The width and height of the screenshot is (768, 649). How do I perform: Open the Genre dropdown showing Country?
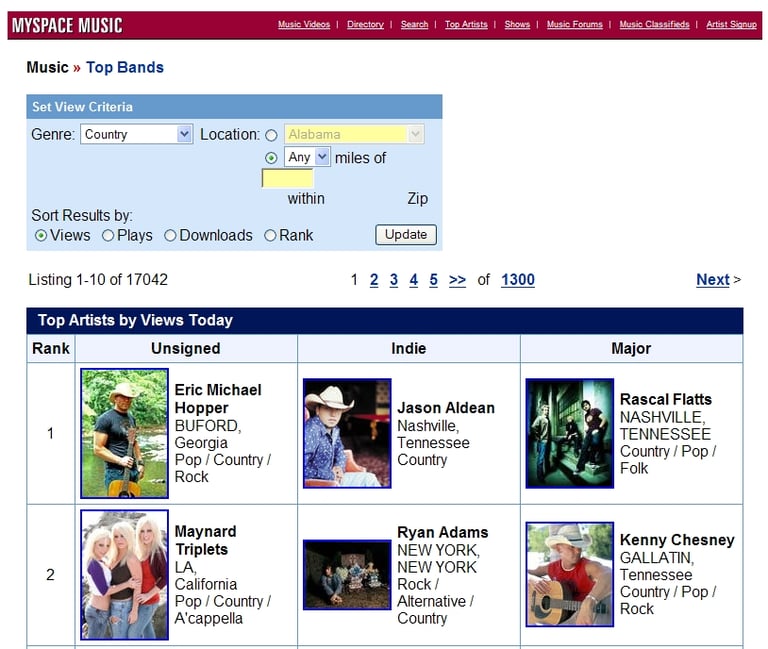pos(136,134)
